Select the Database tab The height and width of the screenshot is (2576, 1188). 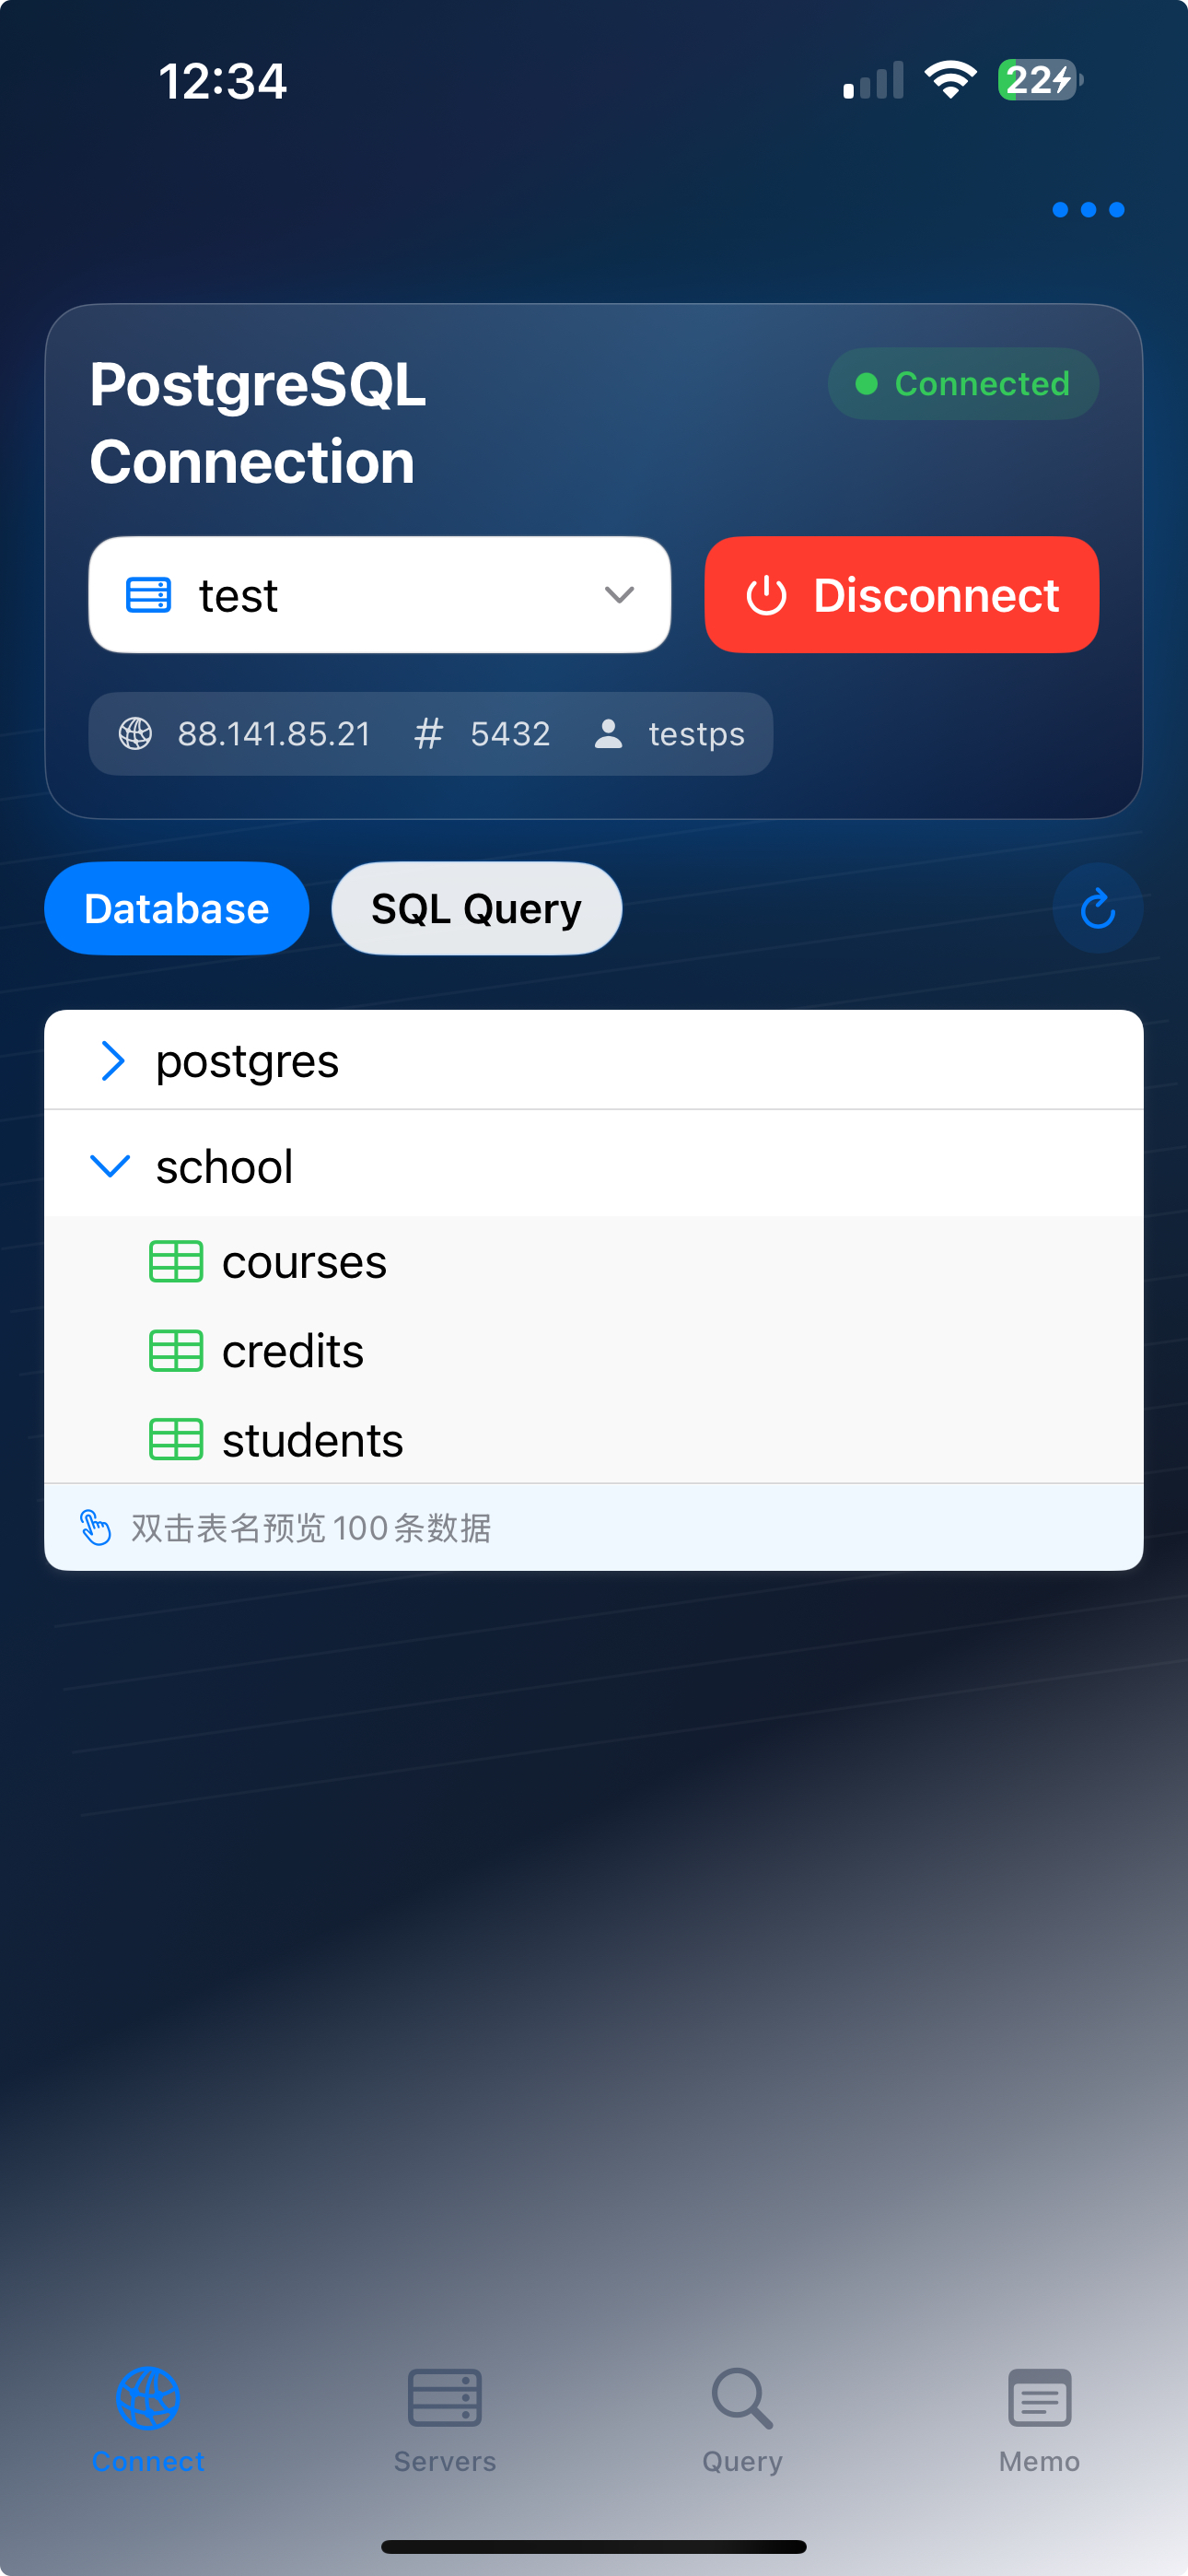coord(176,908)
